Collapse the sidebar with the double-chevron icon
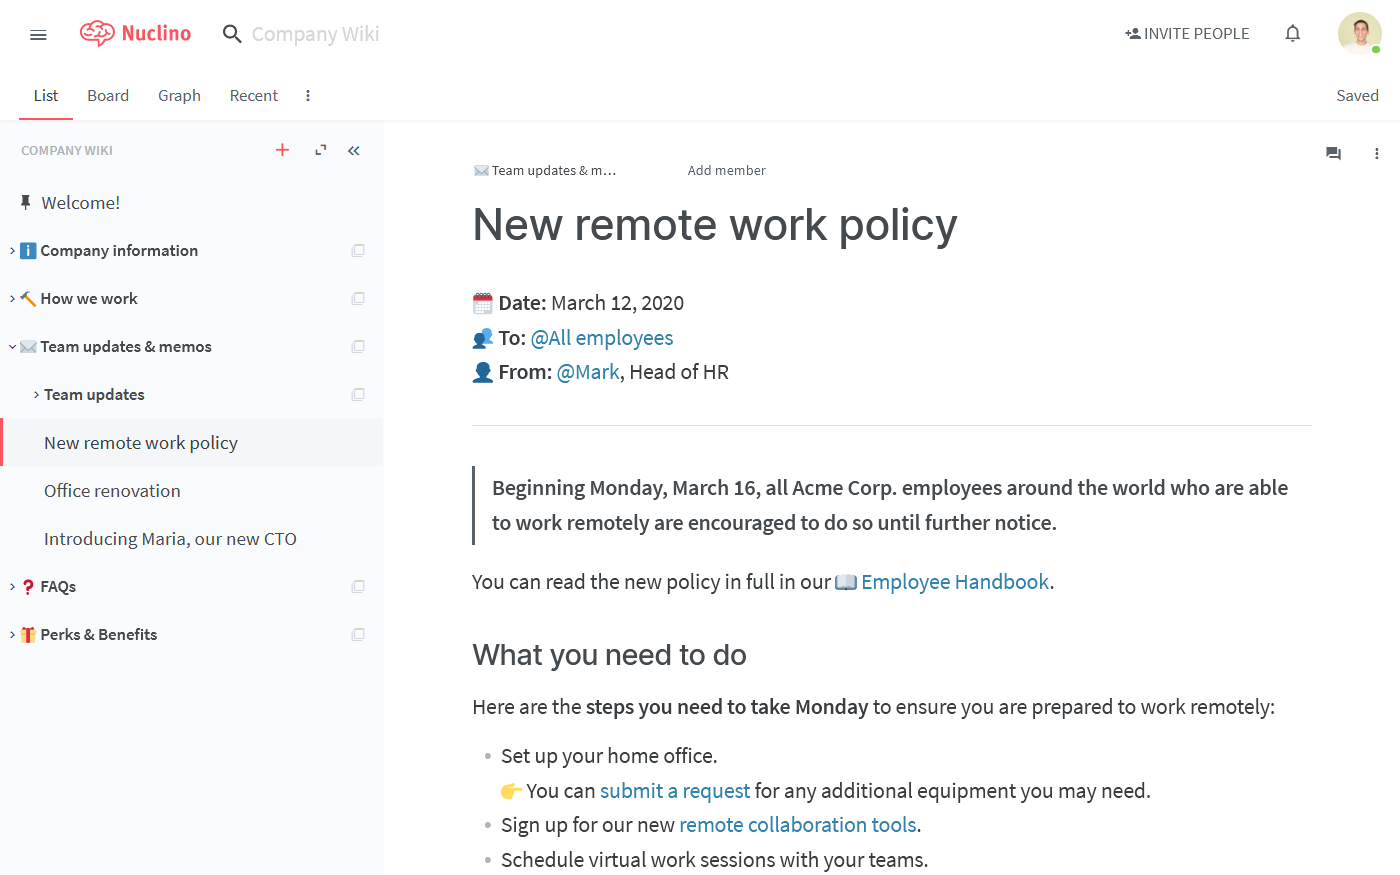This screenshot has width=1400, height=875. point(353,150)
